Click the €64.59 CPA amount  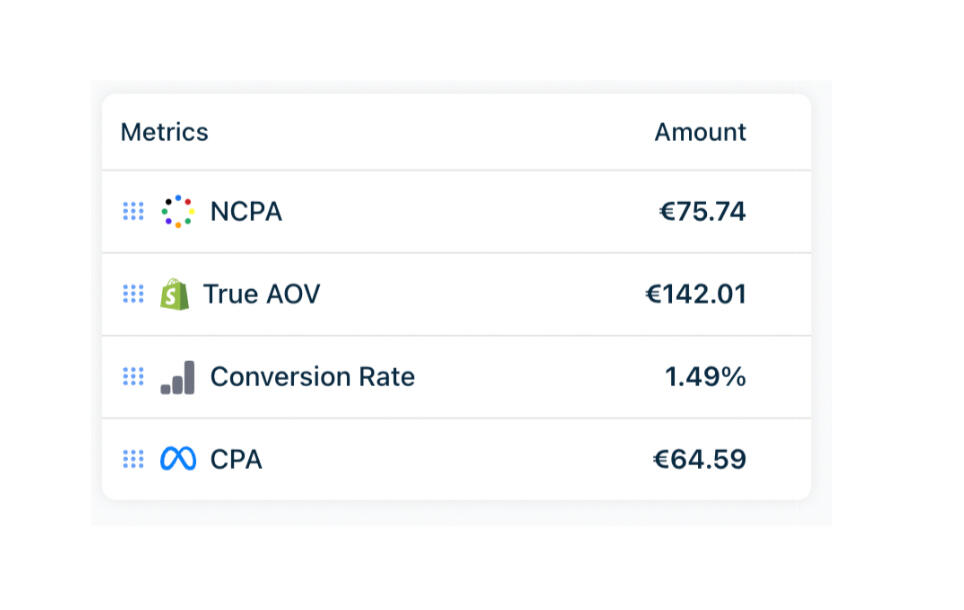699,459
